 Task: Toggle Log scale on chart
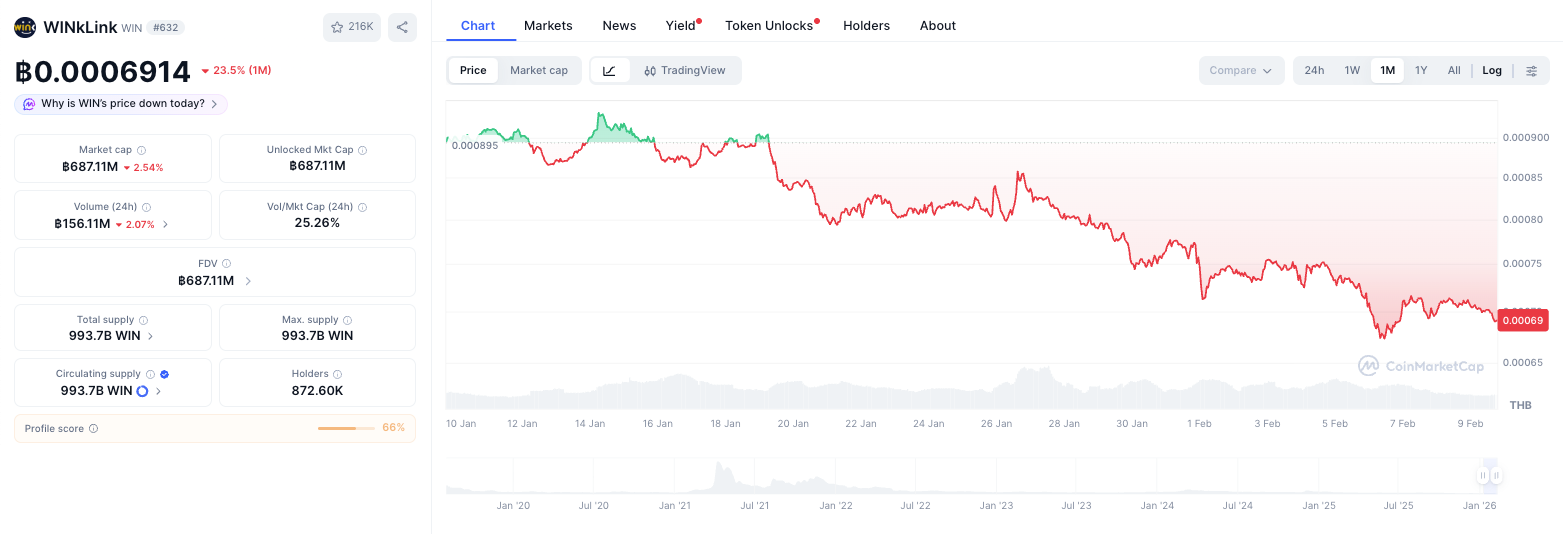[x=1492, y=70]
